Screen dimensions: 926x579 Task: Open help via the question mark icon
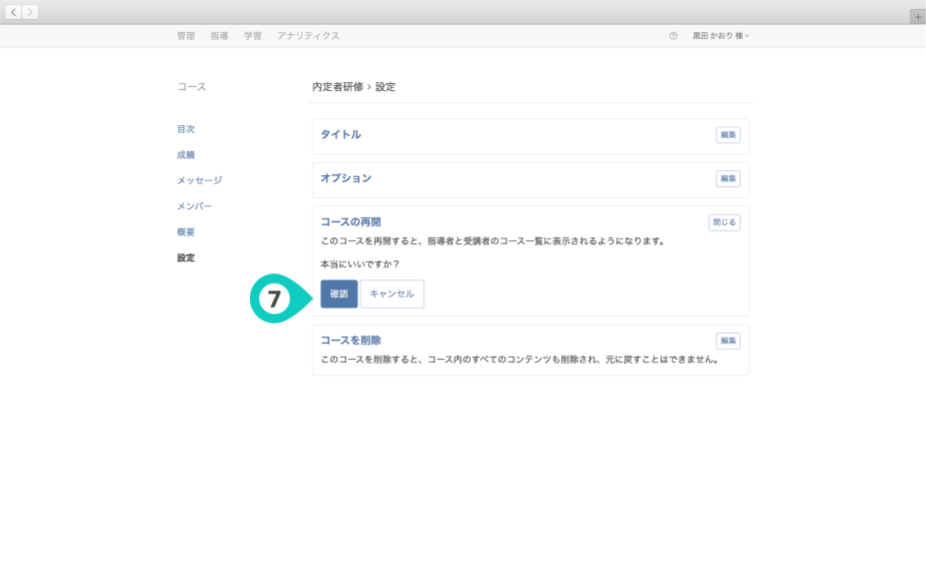point(673,36)
